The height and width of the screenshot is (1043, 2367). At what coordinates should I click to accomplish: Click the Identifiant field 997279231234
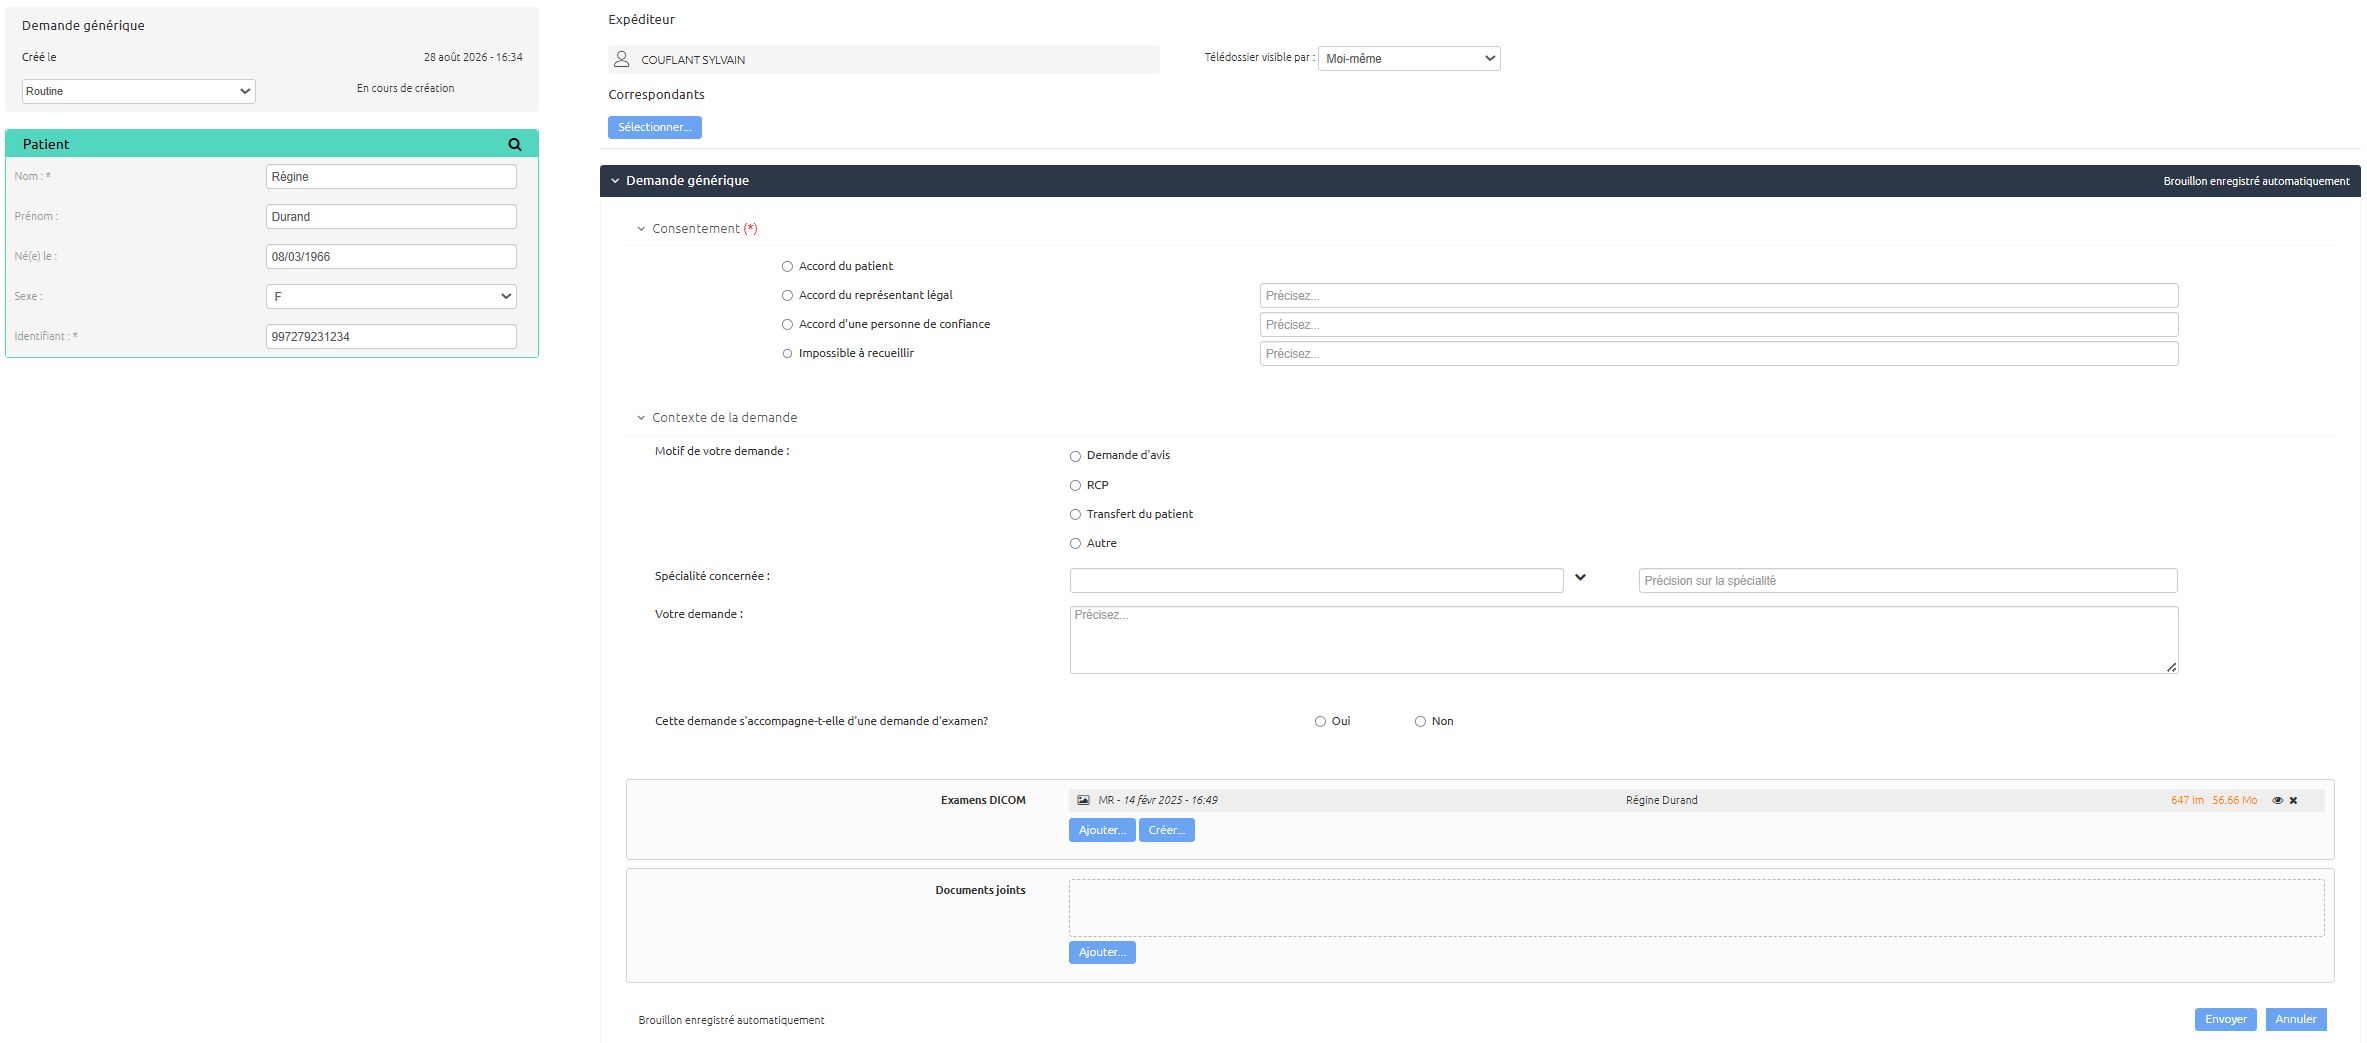point(391,336)
